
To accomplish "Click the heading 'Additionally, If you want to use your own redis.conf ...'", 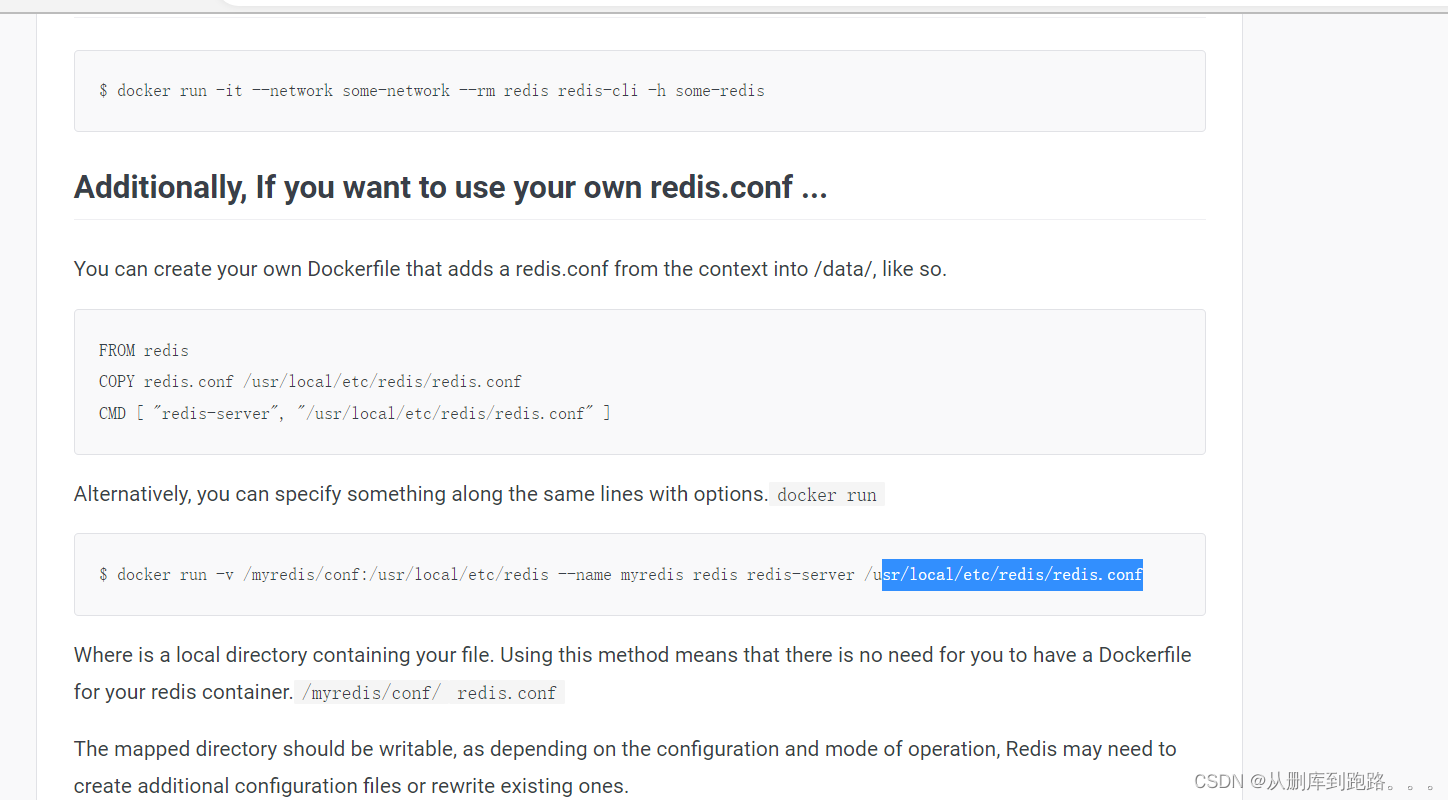I will (x=451, y=187).
